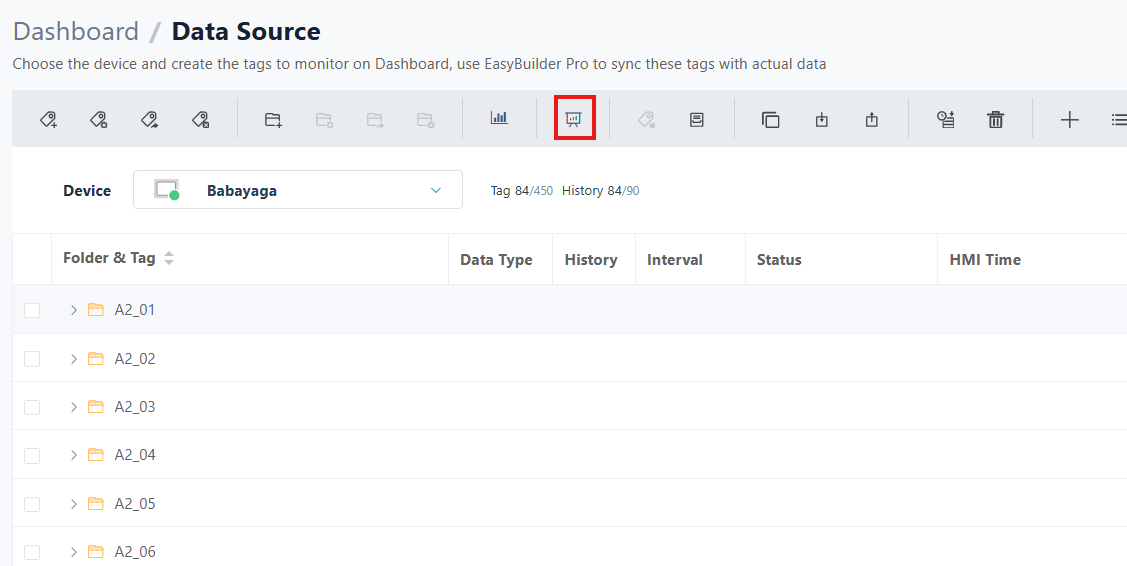Click the Status column header
Viewport: 1127px width, 566px height.
click(779, 260)
